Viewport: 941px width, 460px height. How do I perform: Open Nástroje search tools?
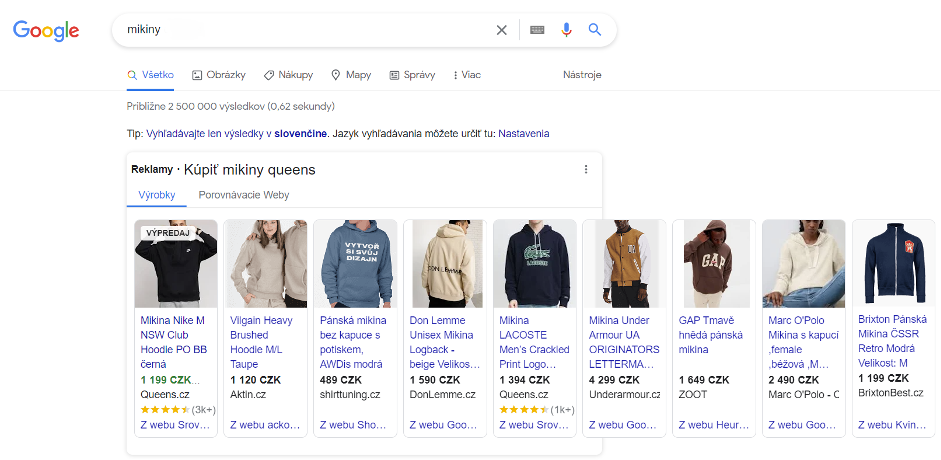[x=582, y=75]
